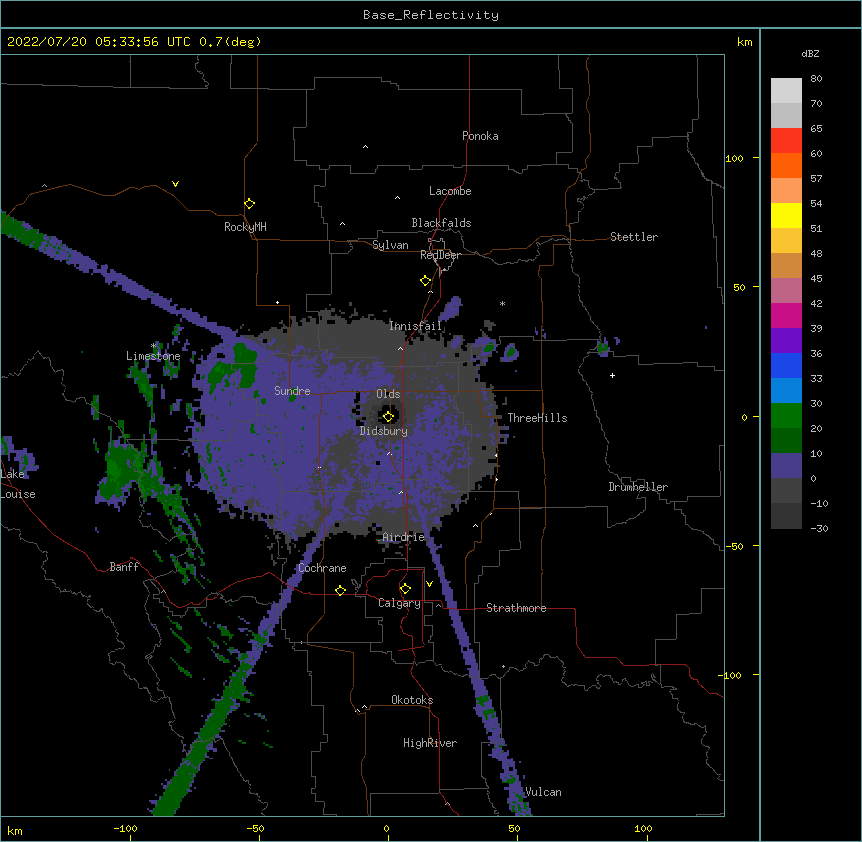This screenshot has height=842, width=862.
Task: Click the Drumheller label
Action: 638,487
